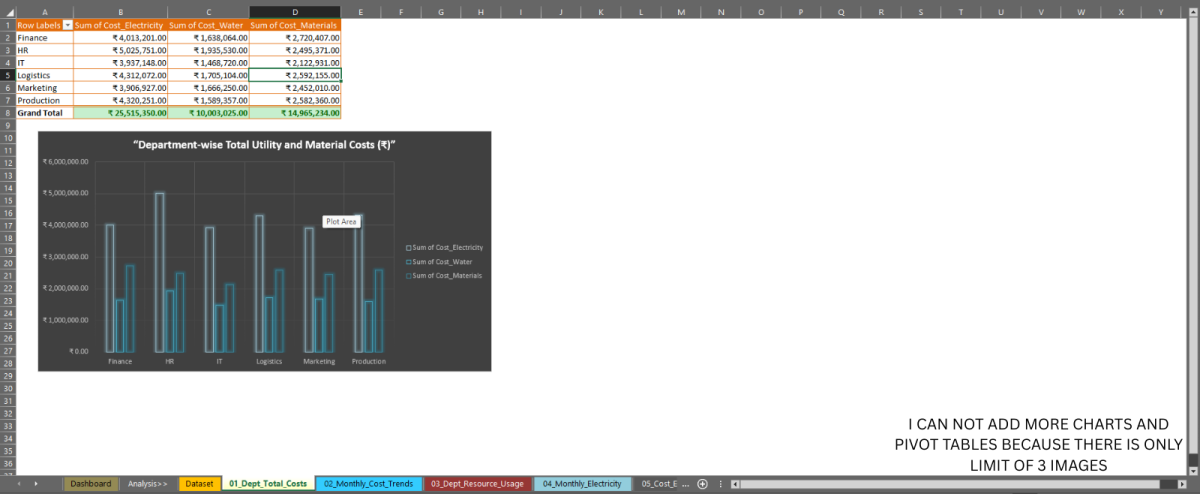Click the chart title text
Viewport: 1200px width, 494px height.
click(x=265, y=145)
